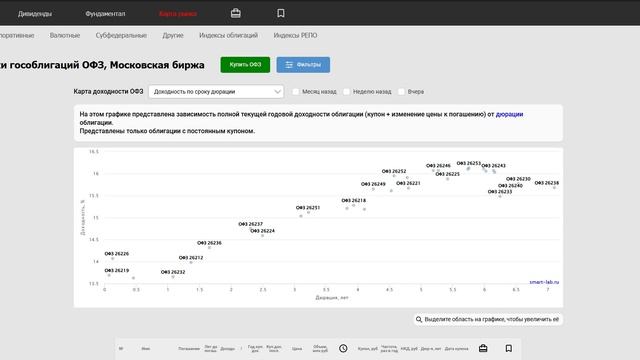Click the ОФЗ 26236 chart label
This screenshot has height=360, width=640.
pos(209,243)
